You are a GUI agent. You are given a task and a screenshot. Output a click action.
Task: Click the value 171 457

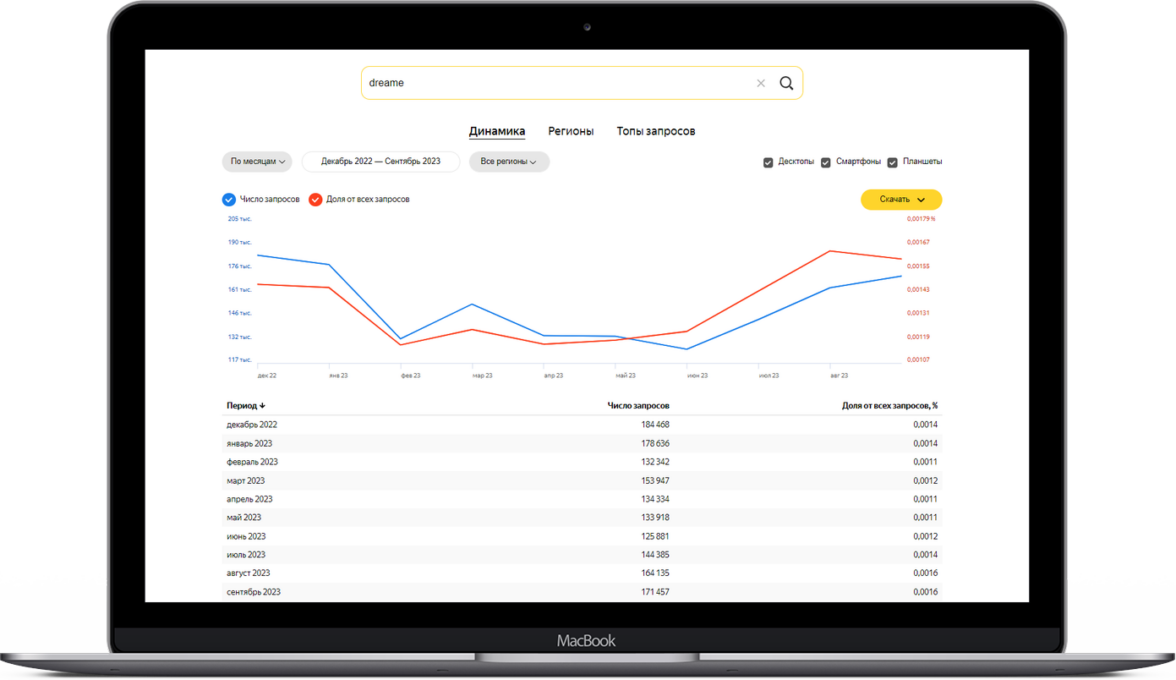pos(655,592)
